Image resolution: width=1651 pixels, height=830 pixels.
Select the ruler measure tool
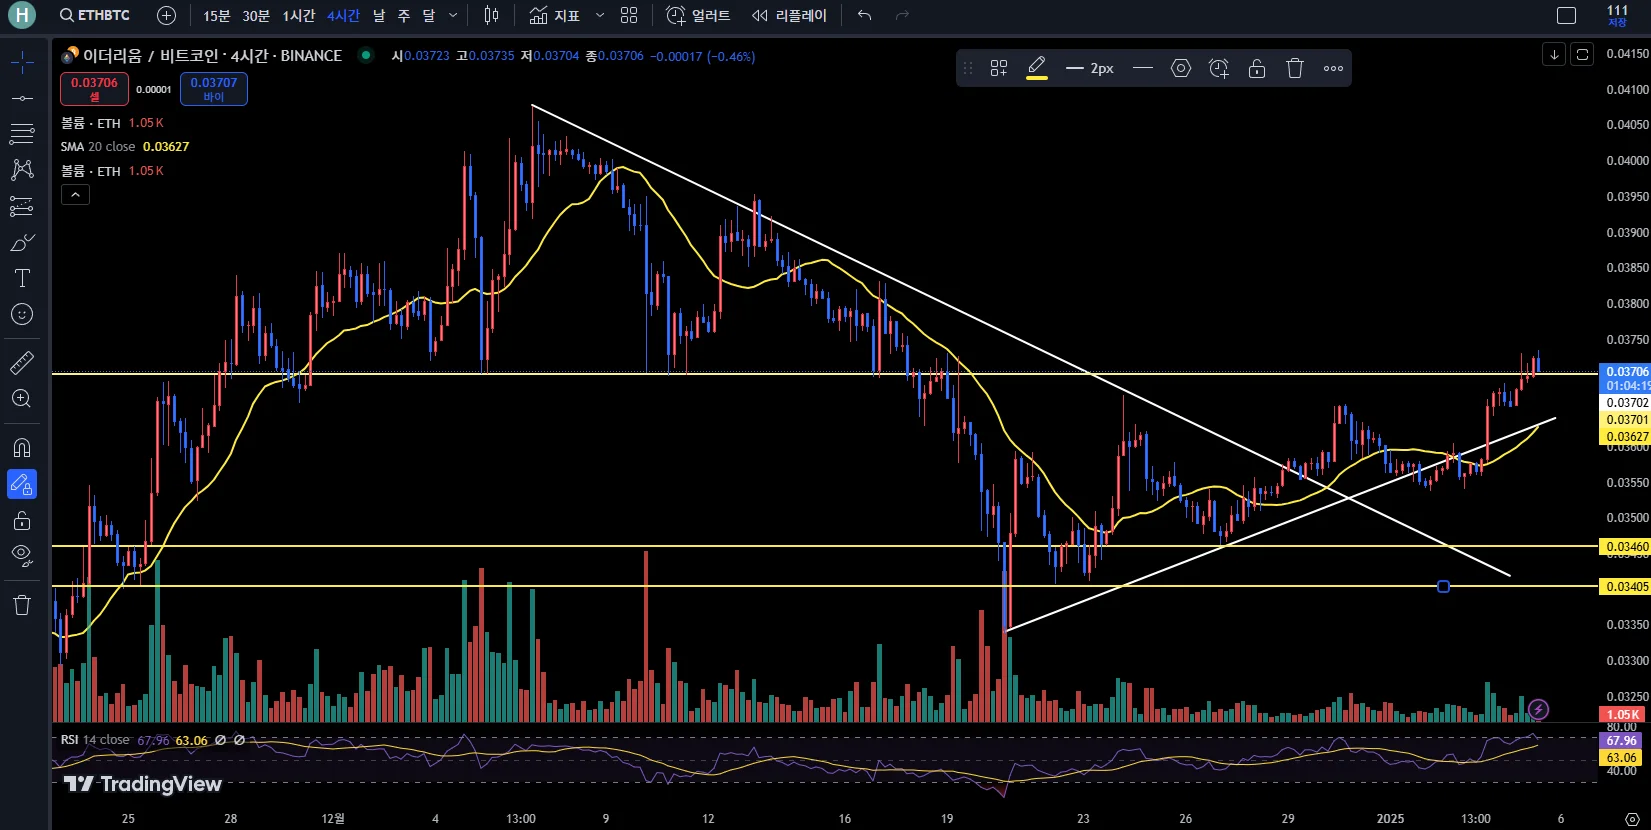pyautogui.click(x=22, y=362)
